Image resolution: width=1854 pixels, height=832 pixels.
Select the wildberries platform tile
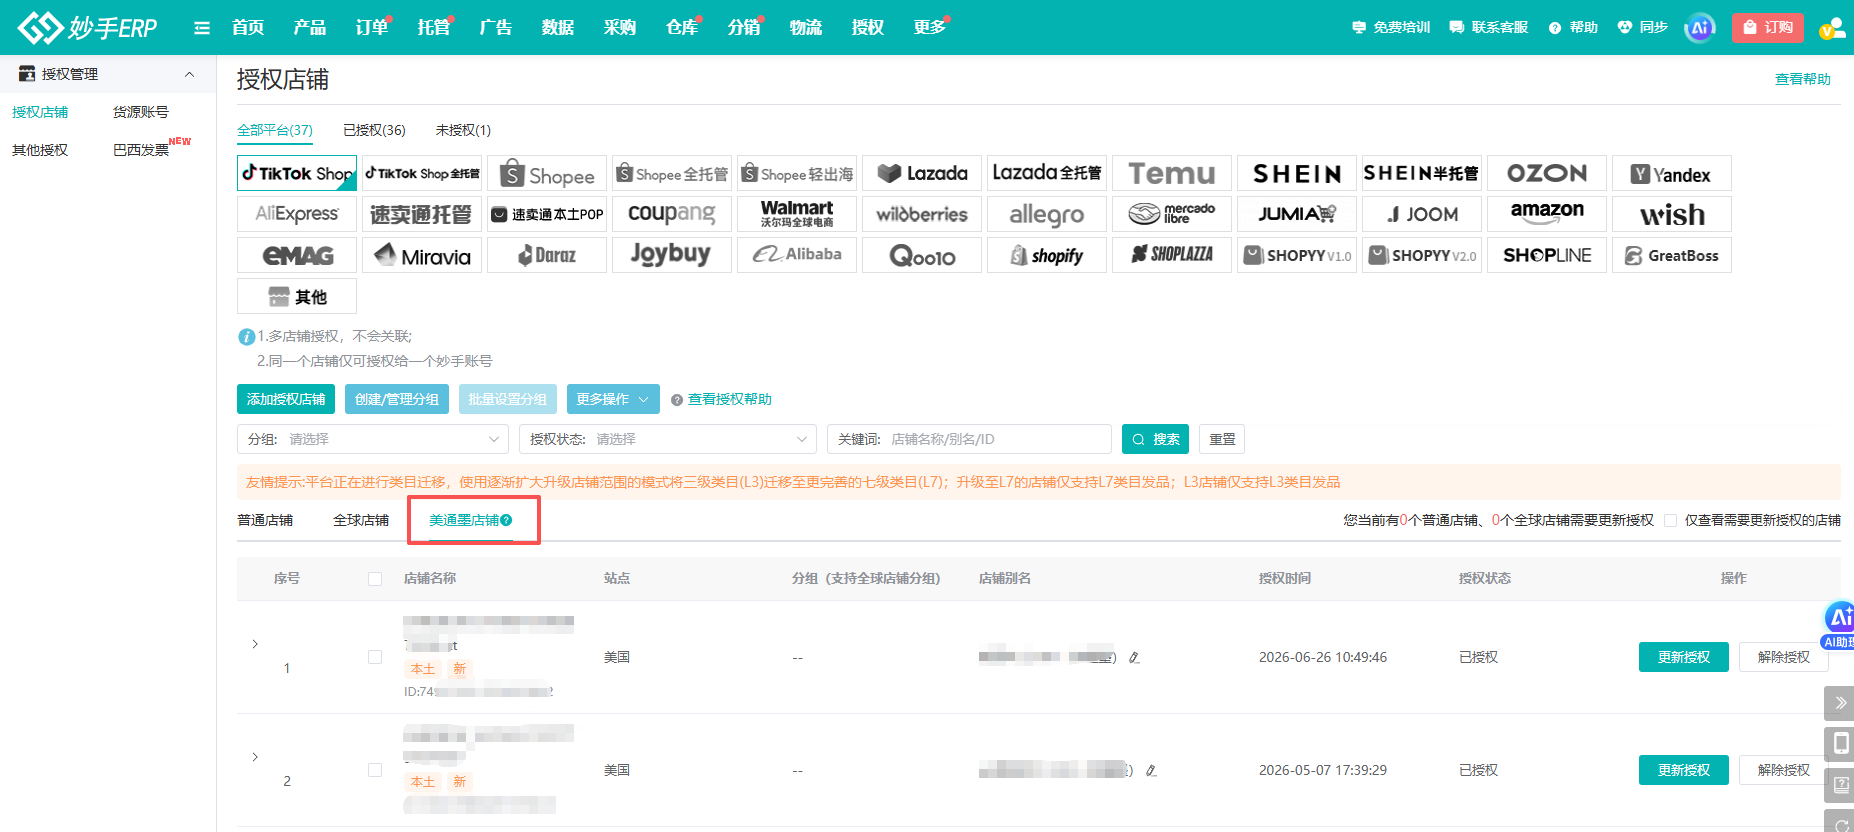pos(922,214)
